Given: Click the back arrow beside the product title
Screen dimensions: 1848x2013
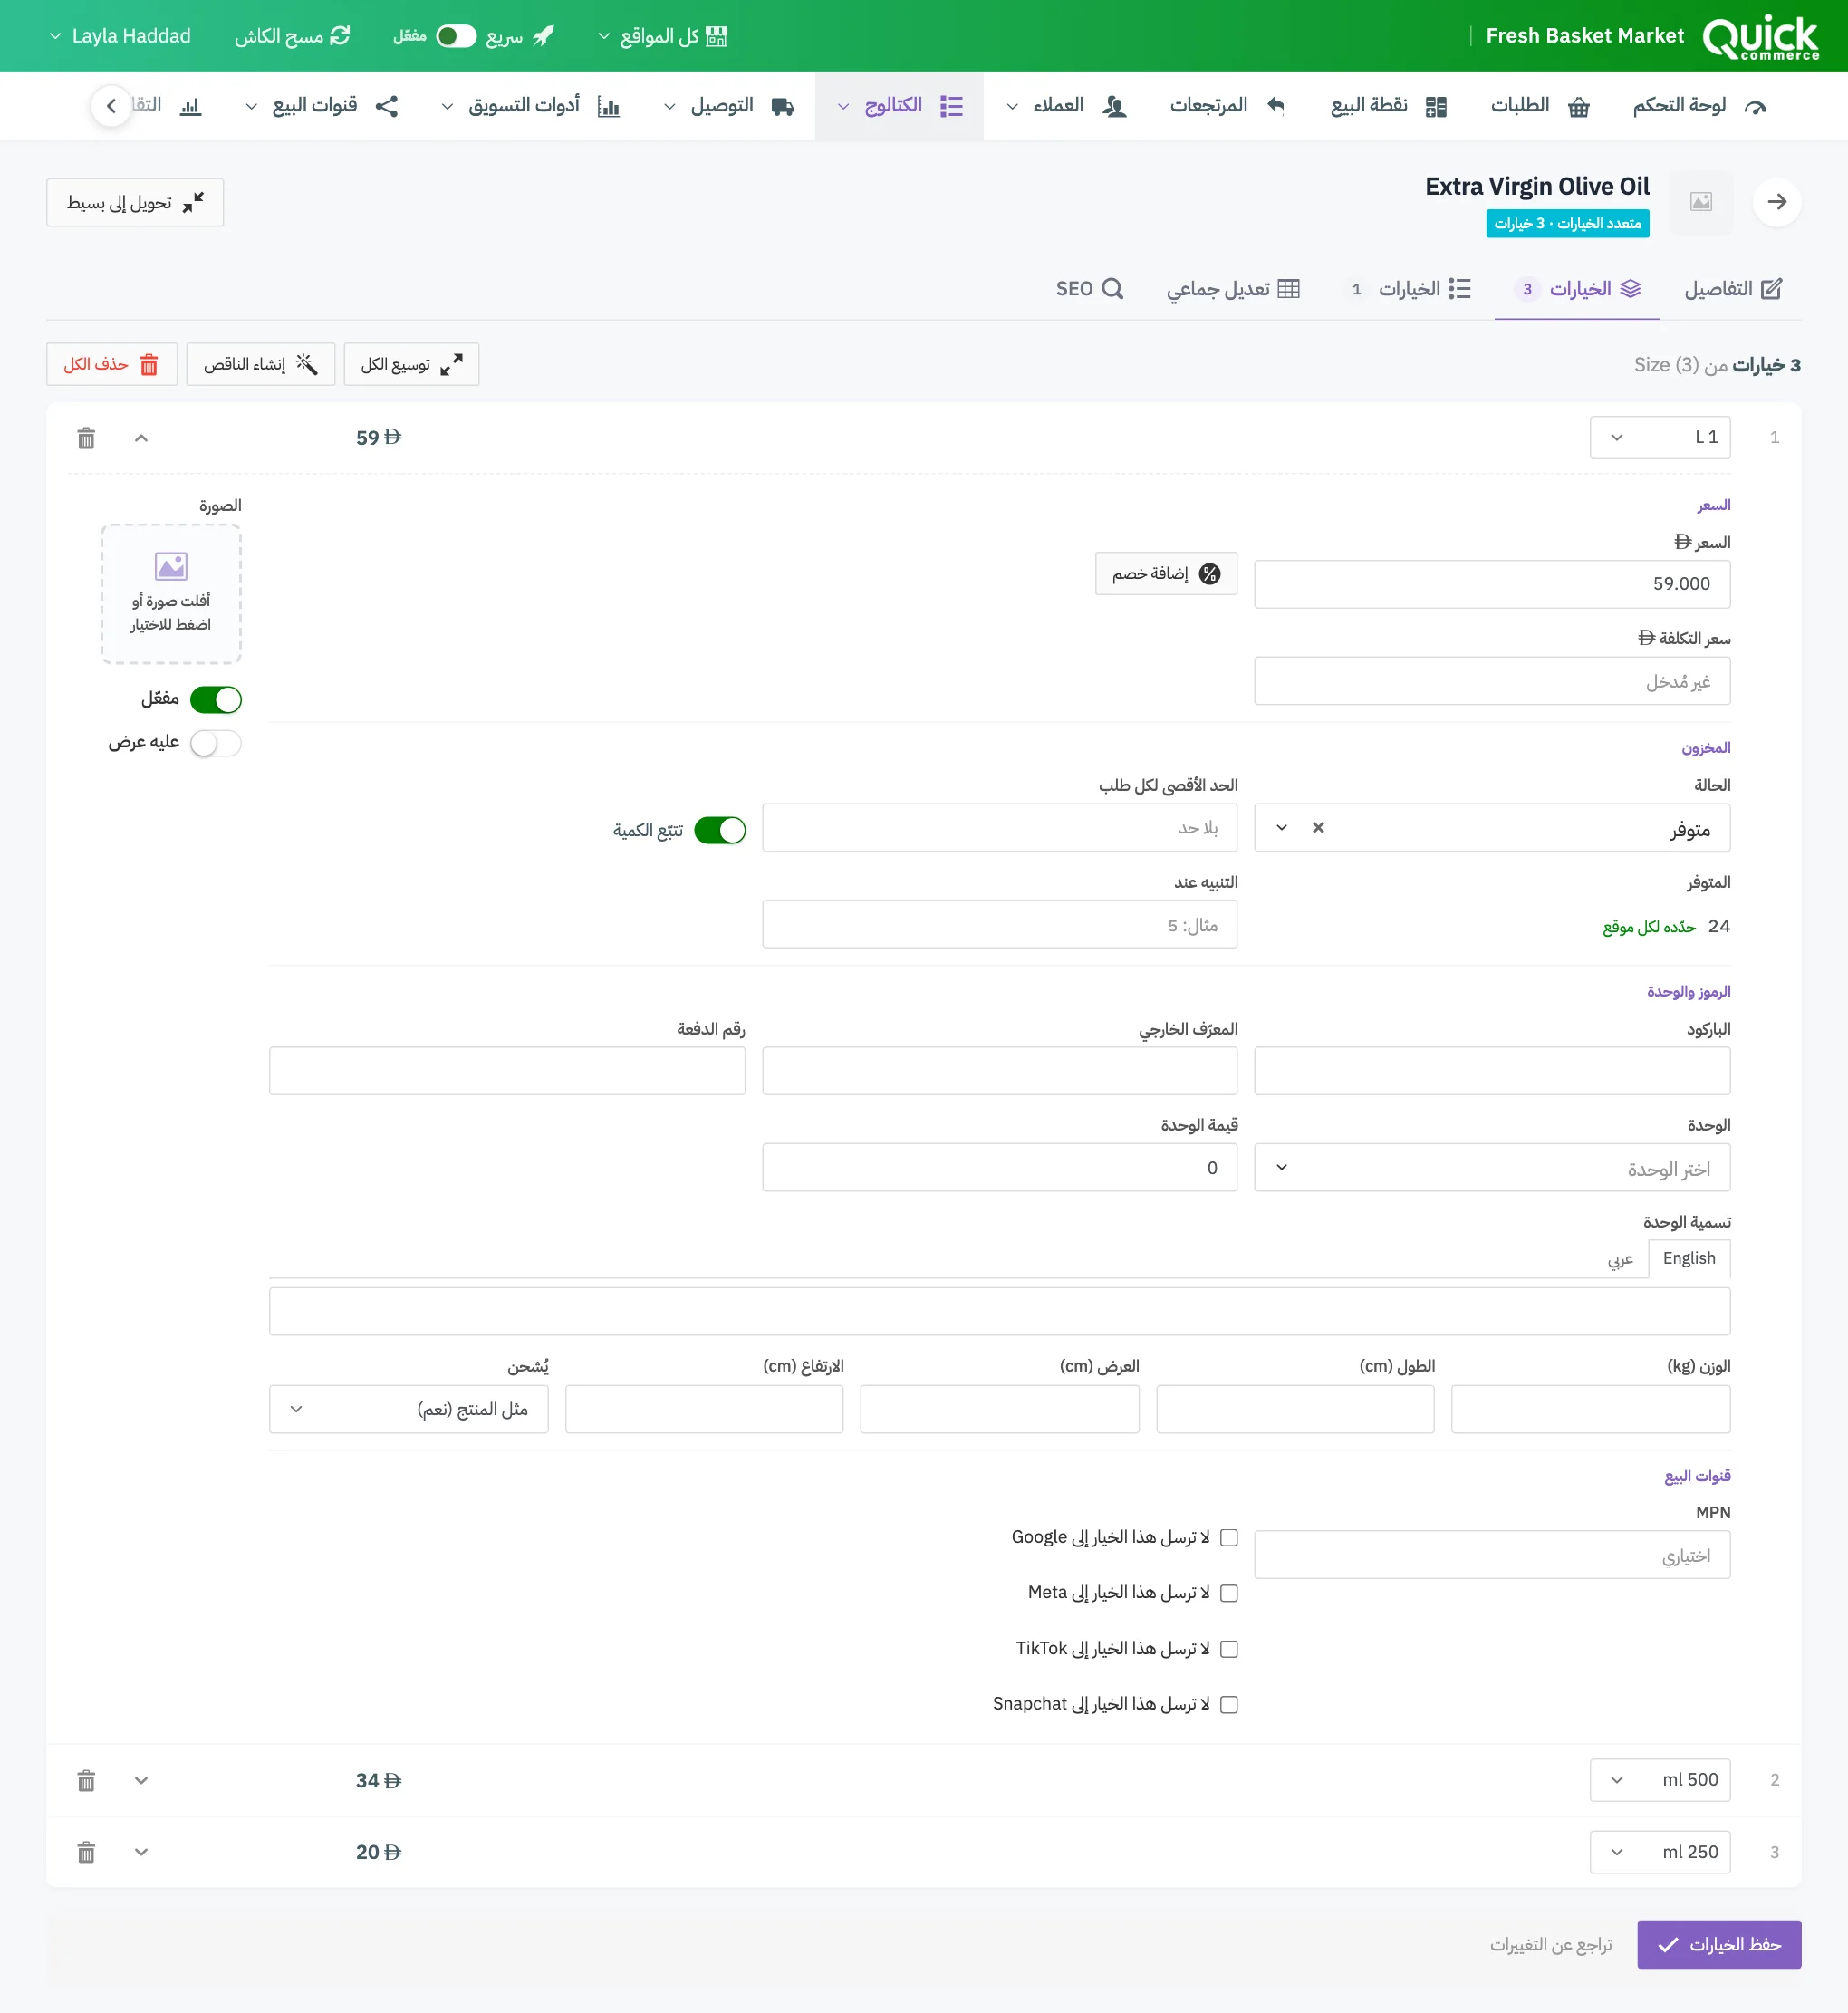Looking at the screenshot, I should 1776,202.
